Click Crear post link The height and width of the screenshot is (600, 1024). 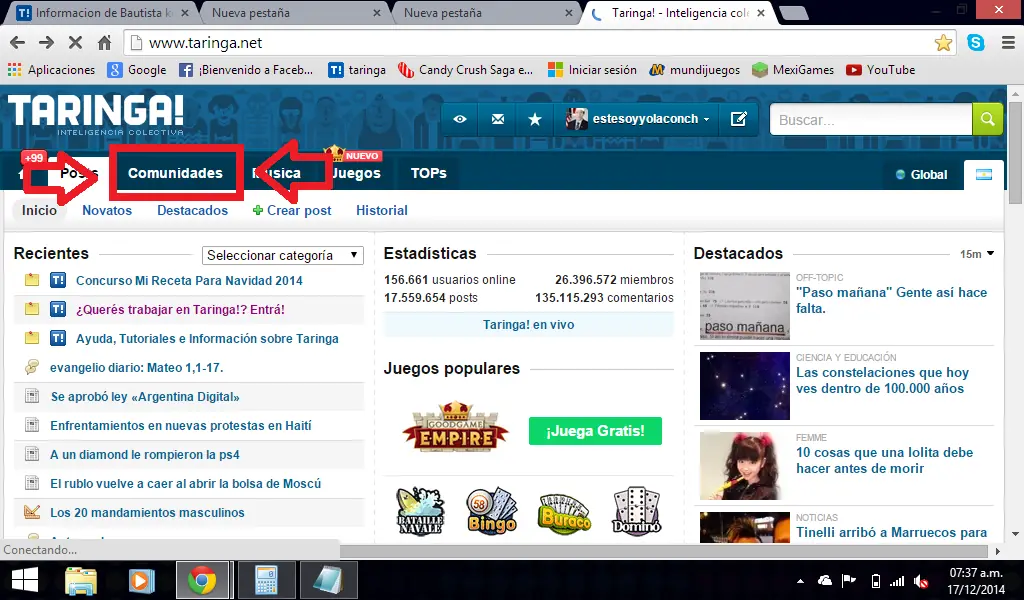pos(292,210)
